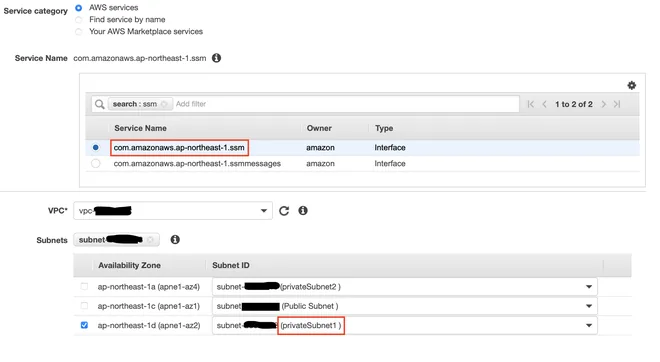Screen dimensions: 660x362
Task: Click info icon next to Service Name
Action: coord(216,58)
